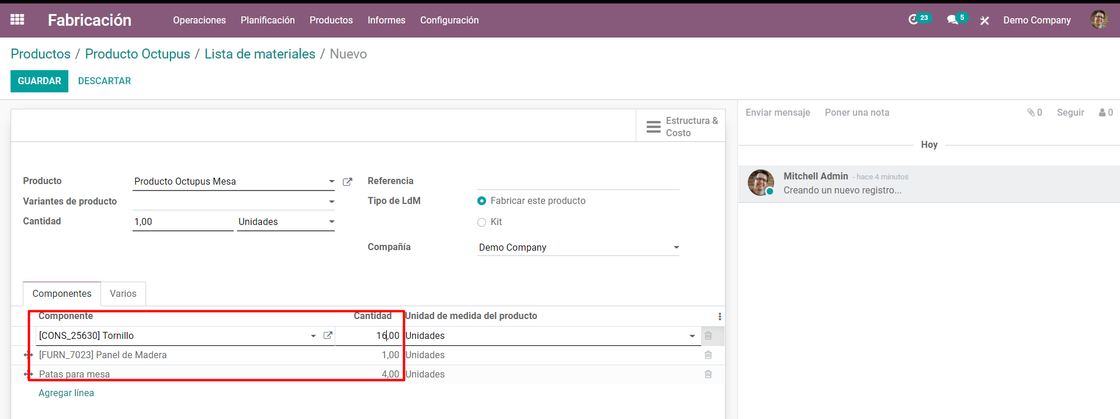Click the attachments paperclip counter
Viewport: 1120px width, 419px height.
[x=1034, y=113]
